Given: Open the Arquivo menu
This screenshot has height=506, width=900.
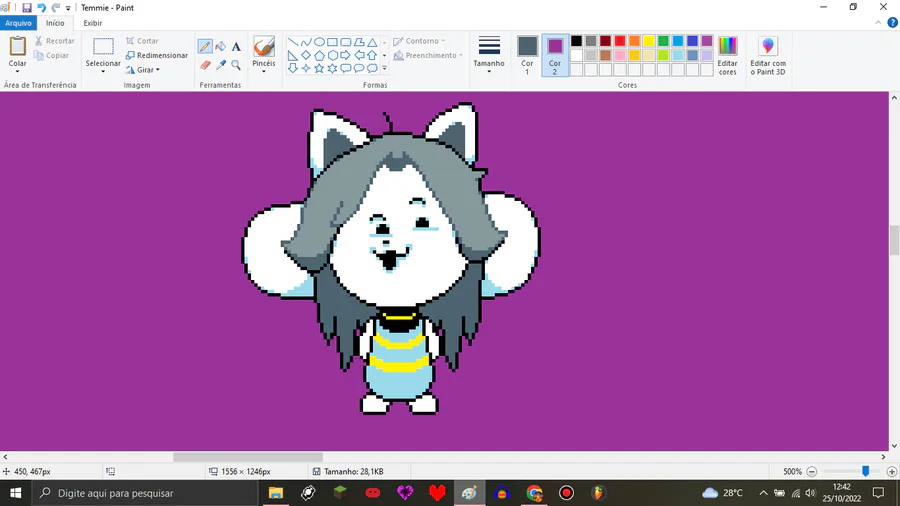Looking at the screenshot, I should 18,23.
